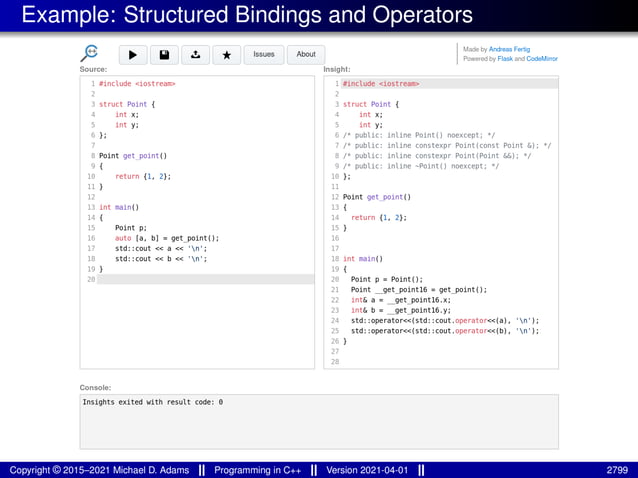Click the Console output area

319,421
